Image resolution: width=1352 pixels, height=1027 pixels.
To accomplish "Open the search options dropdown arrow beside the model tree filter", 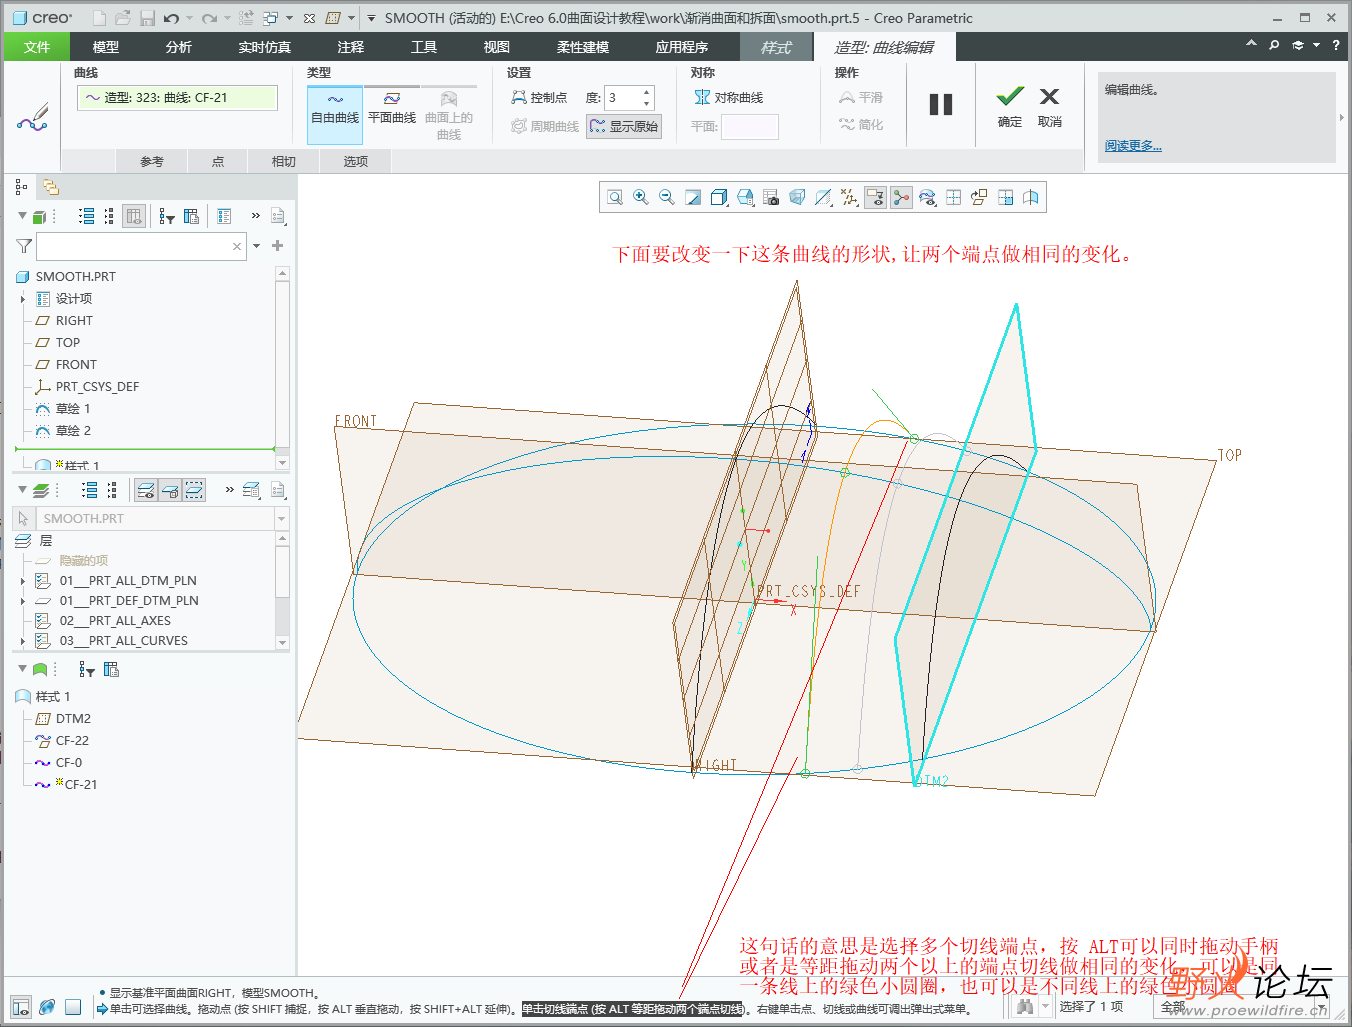I will 257,246.
